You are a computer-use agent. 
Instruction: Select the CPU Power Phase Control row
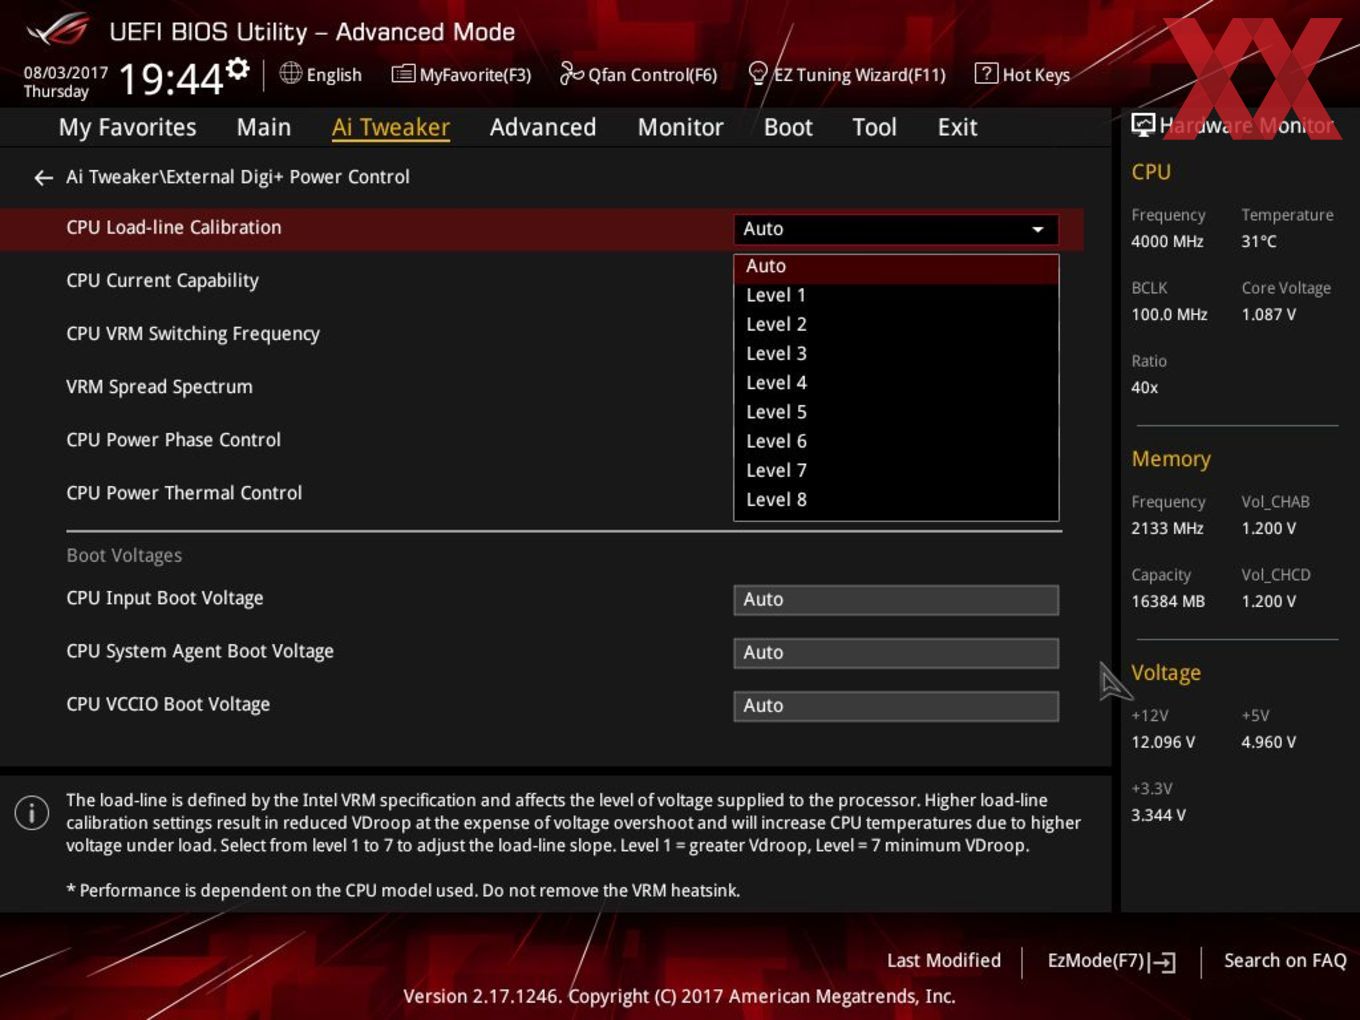(x=173, y=440)
